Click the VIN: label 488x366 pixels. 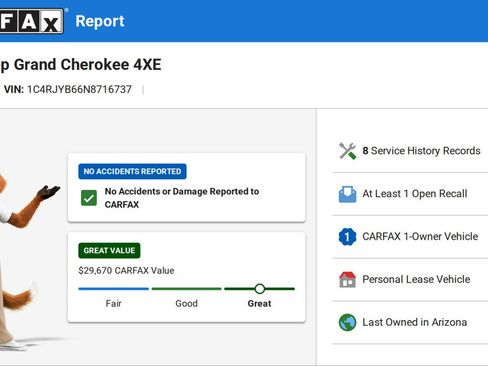14,89
